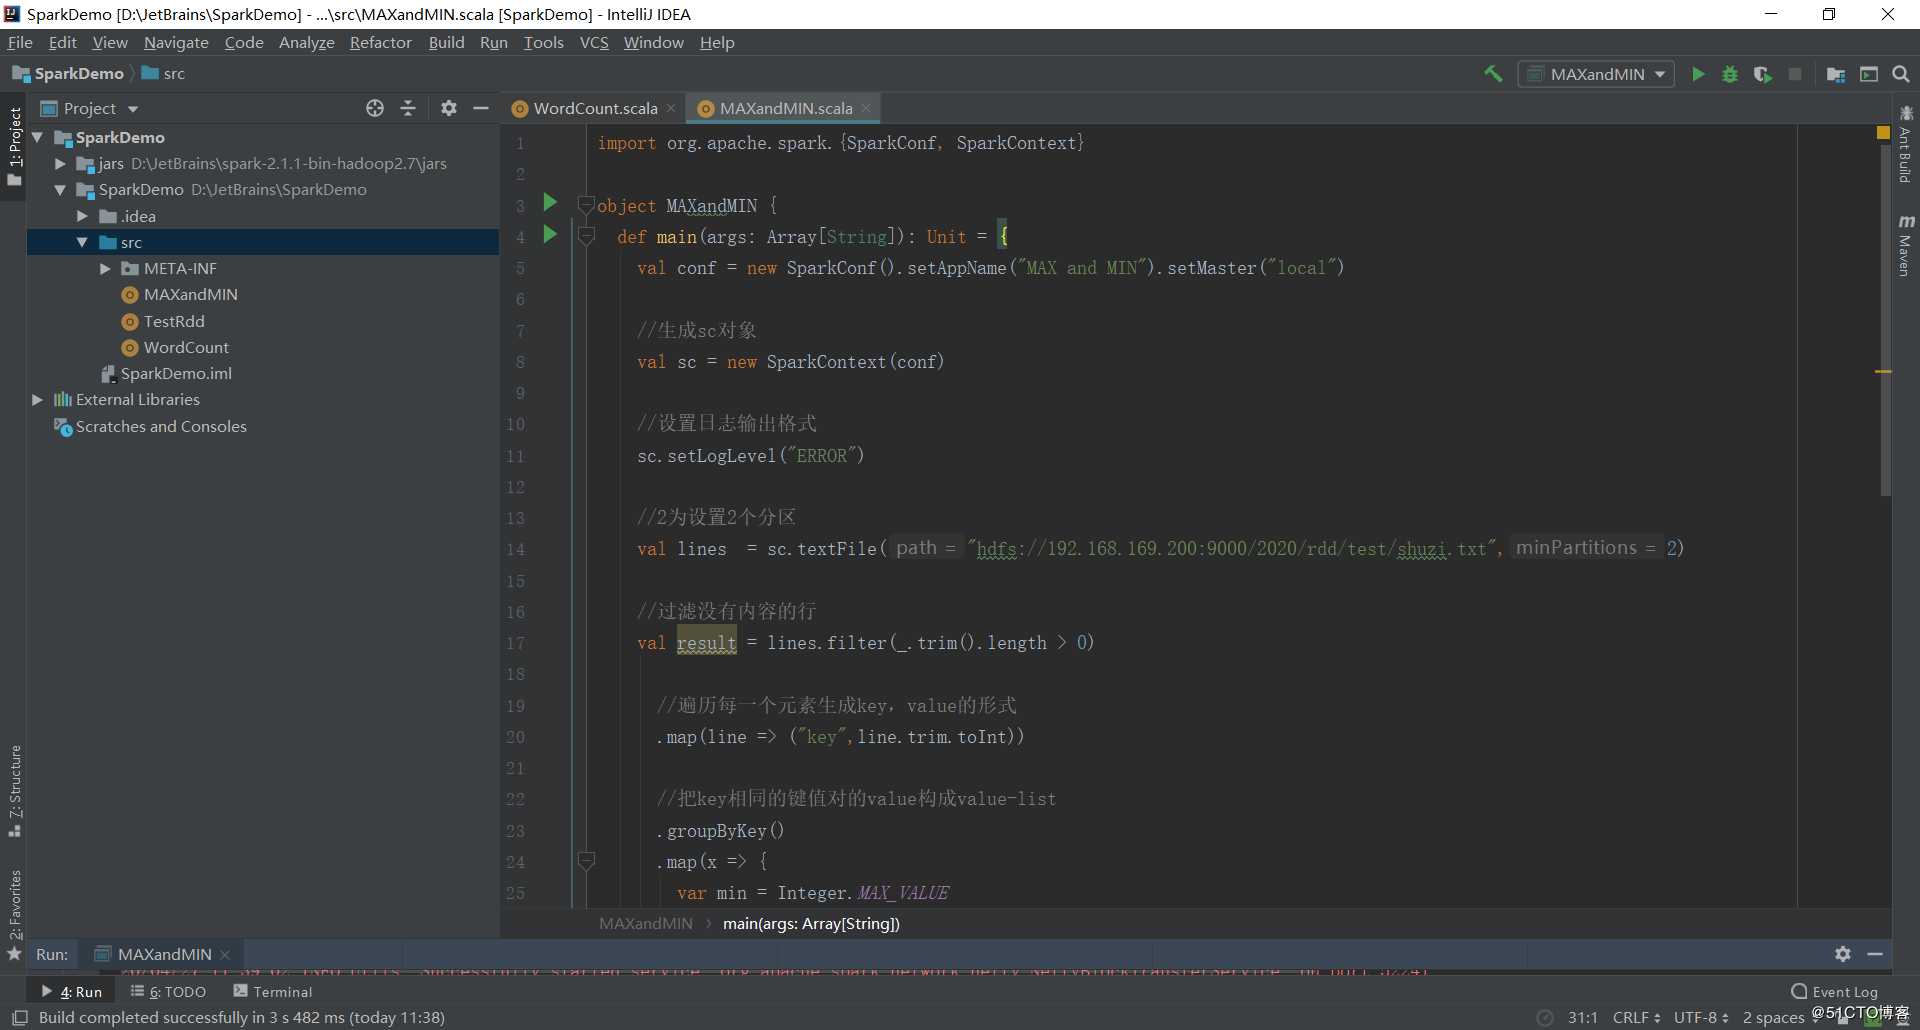Start debugging with the bug icon
1920x1030 pixels.
pyautogui.click(x=1730, y=74)
